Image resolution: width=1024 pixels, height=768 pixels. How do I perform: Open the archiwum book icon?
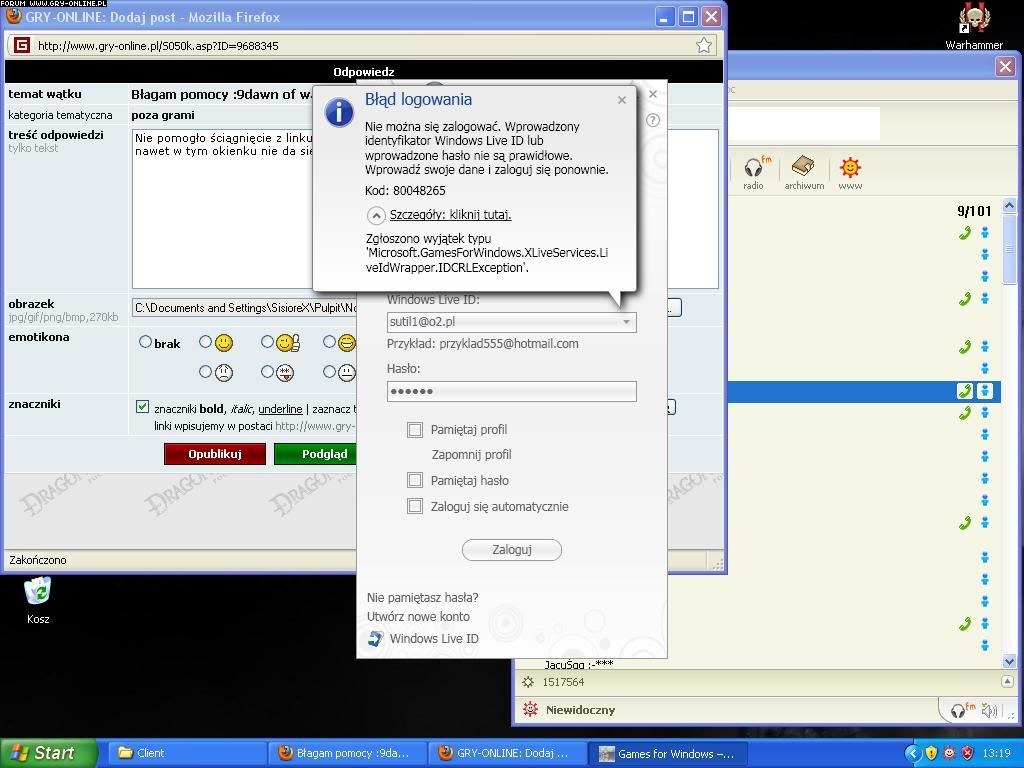coord(803,168)
